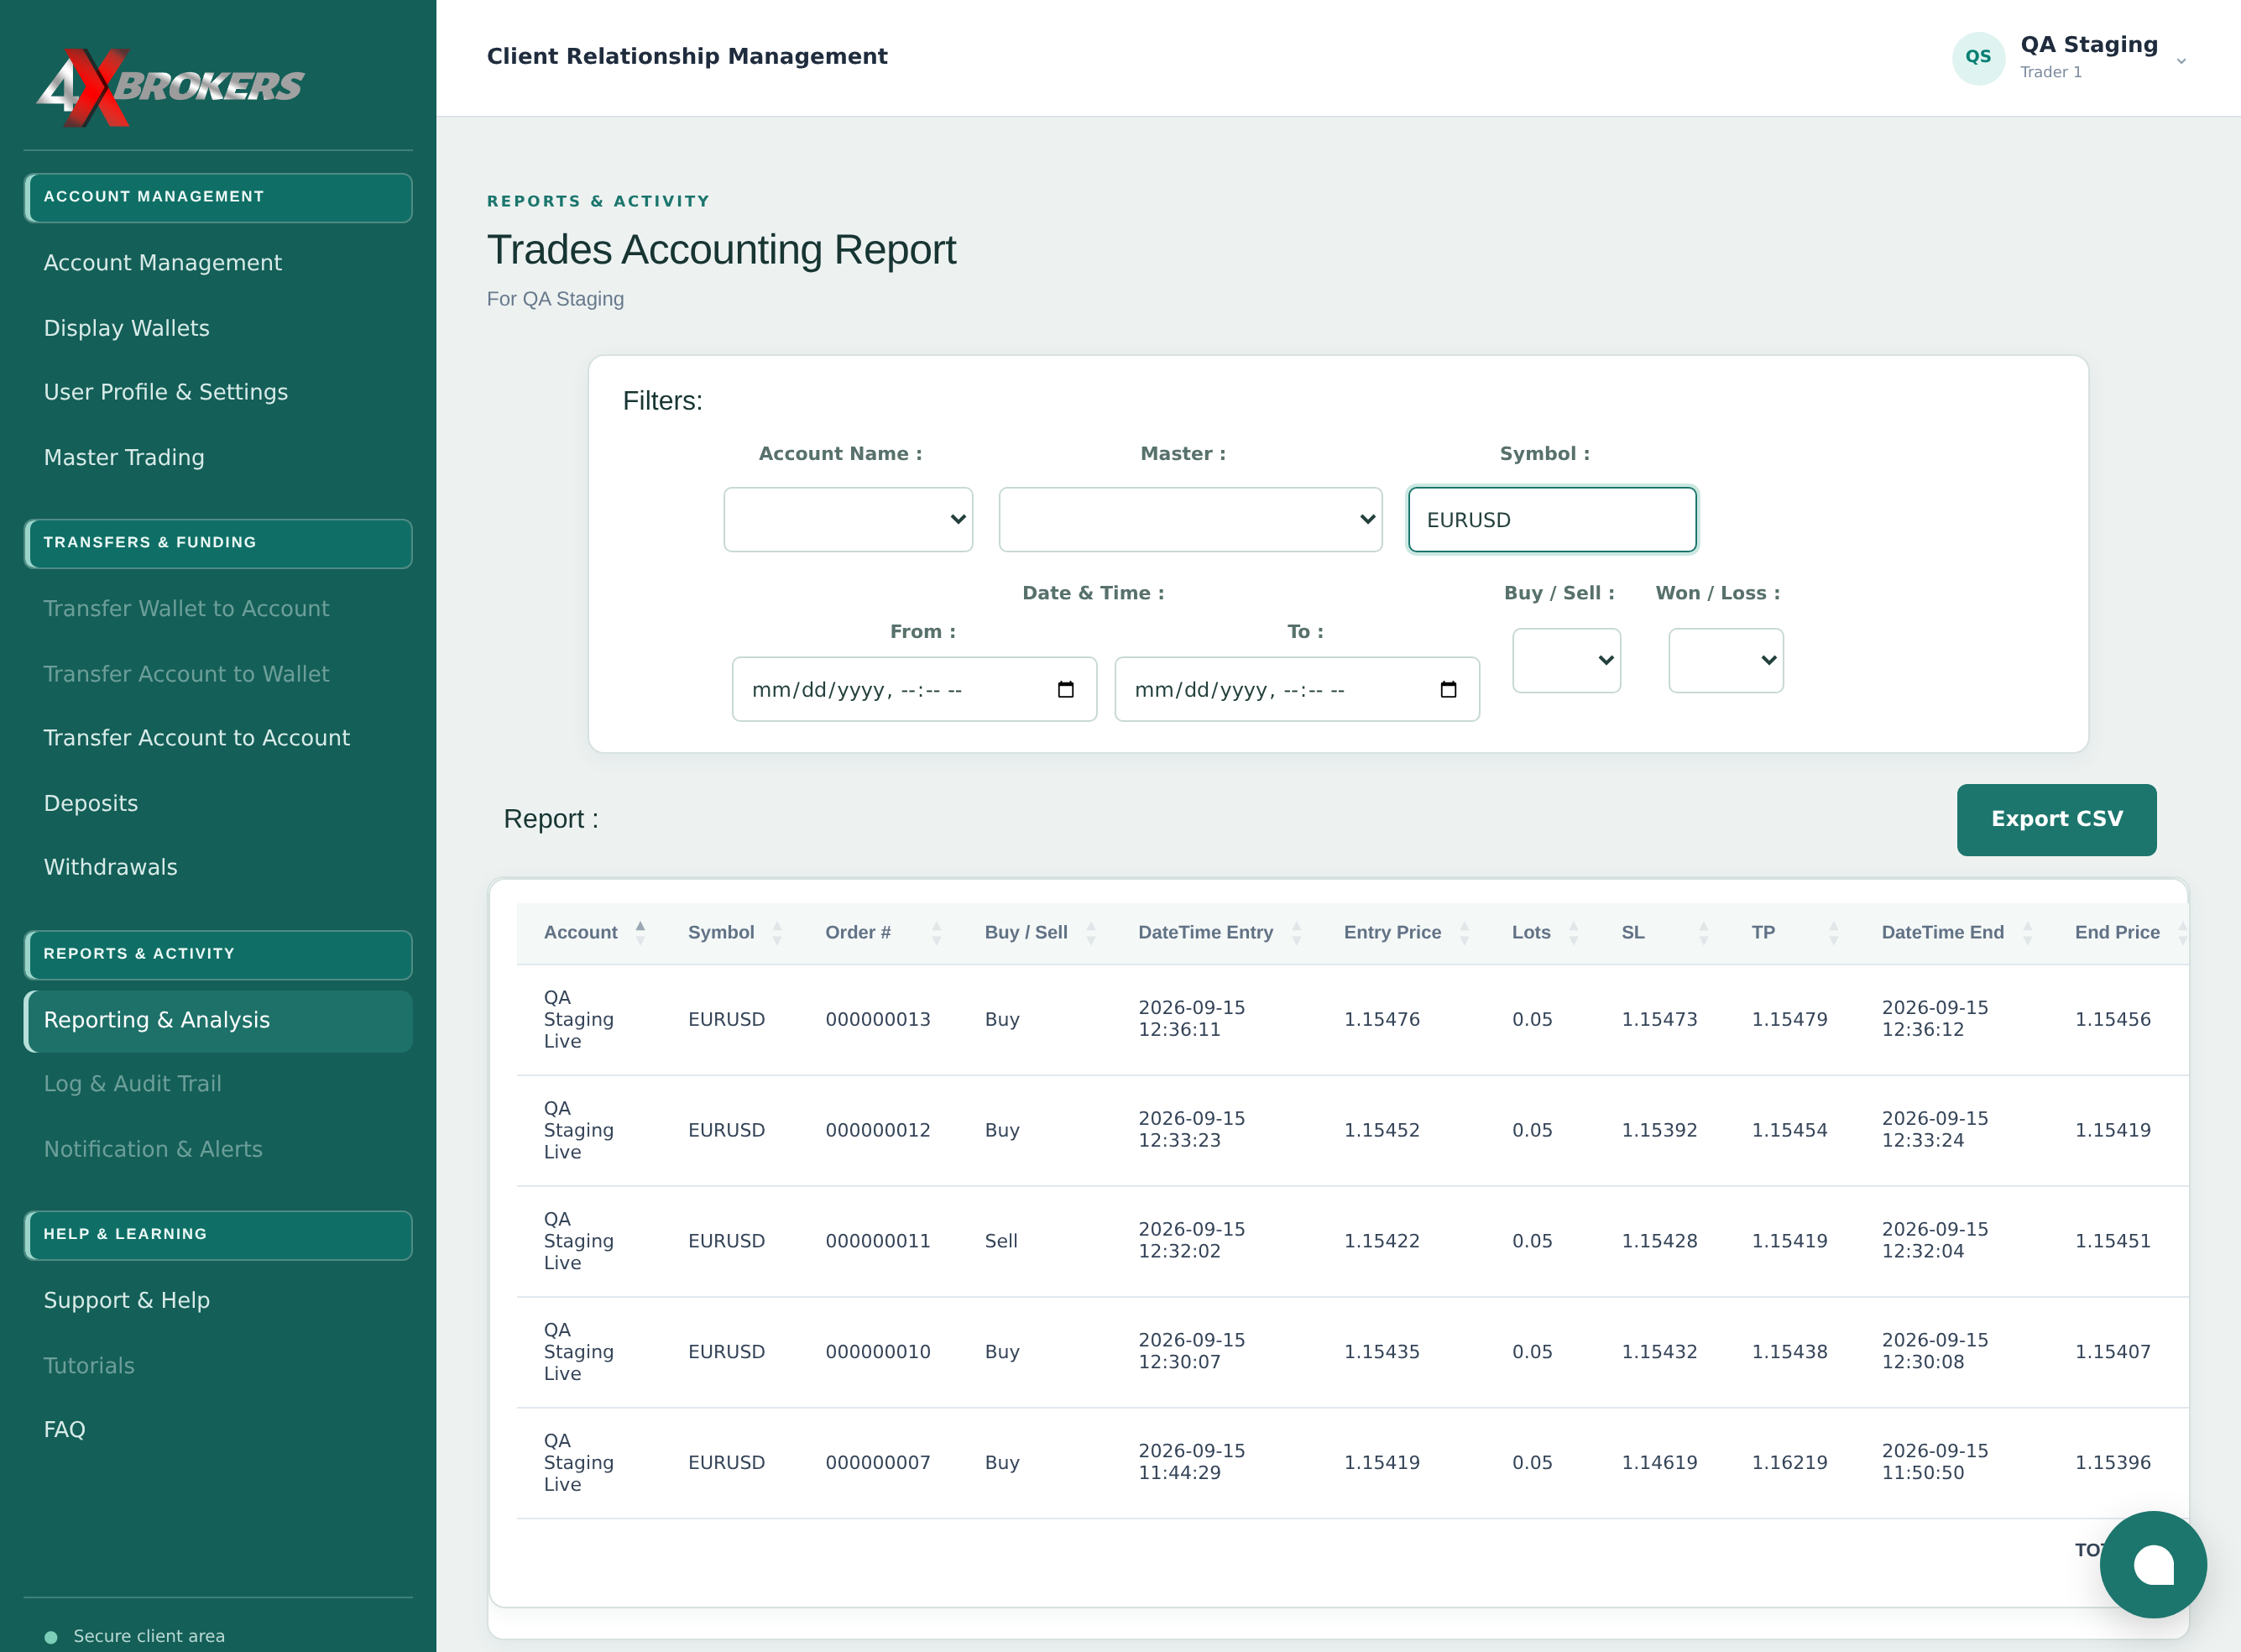Open Support & Help page
This screenshot has width=2241, height=1652.
tap(127, 1300)
